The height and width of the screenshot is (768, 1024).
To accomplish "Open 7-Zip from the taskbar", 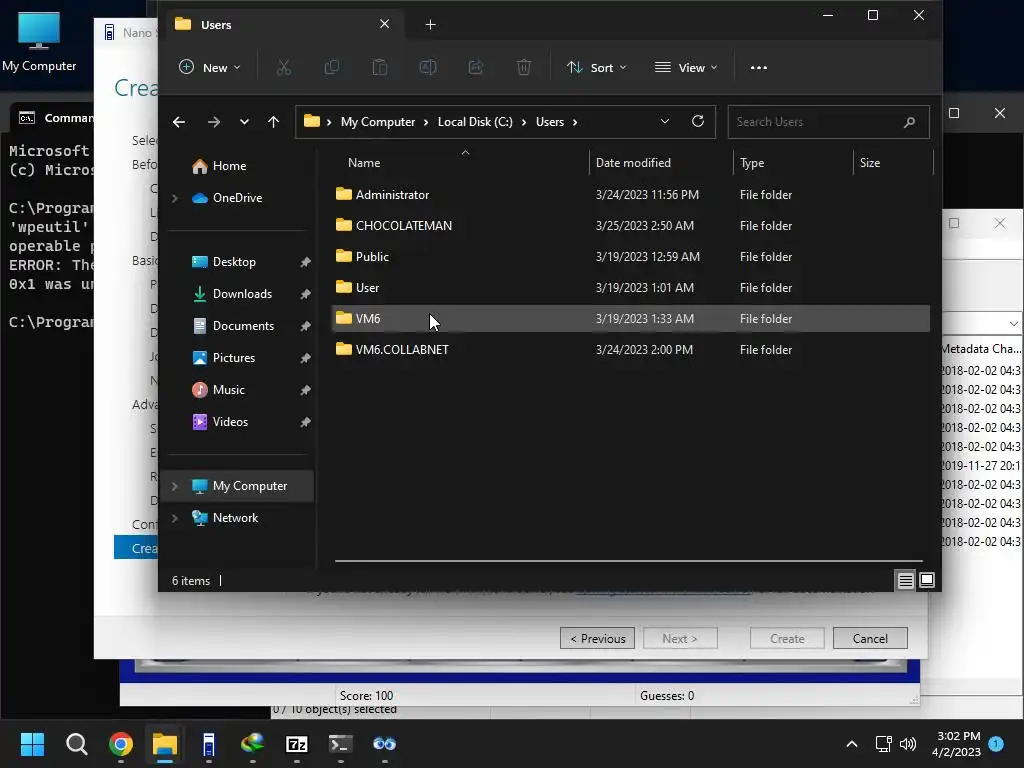I will point(297,744).
